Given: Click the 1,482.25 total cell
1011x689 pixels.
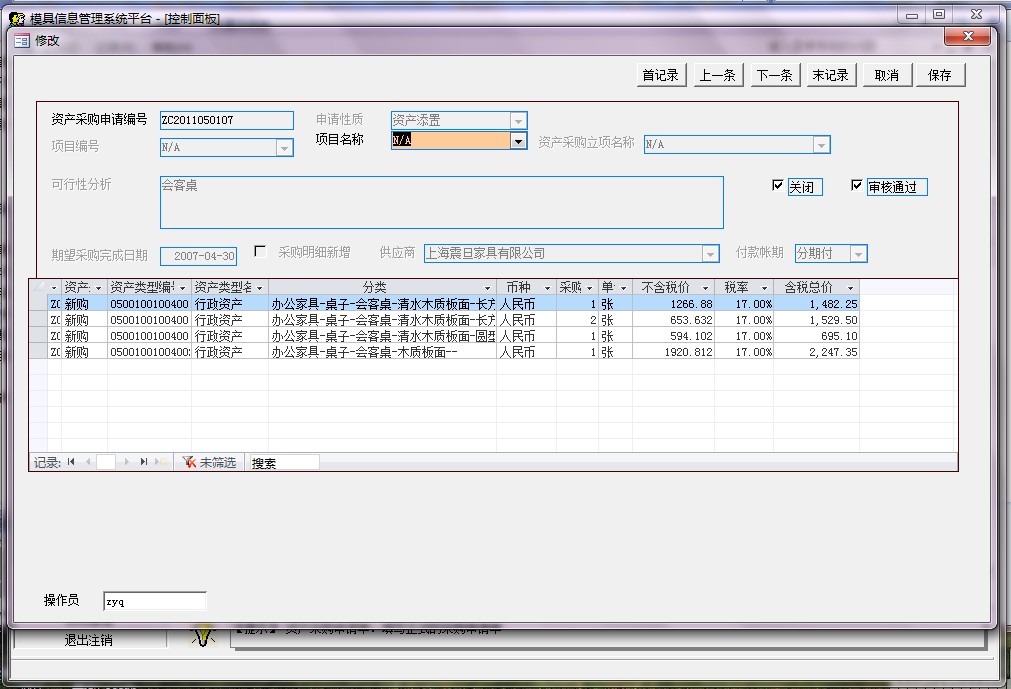Looking at the screenshot, I should pyautogui.click(x=816, y=304).
